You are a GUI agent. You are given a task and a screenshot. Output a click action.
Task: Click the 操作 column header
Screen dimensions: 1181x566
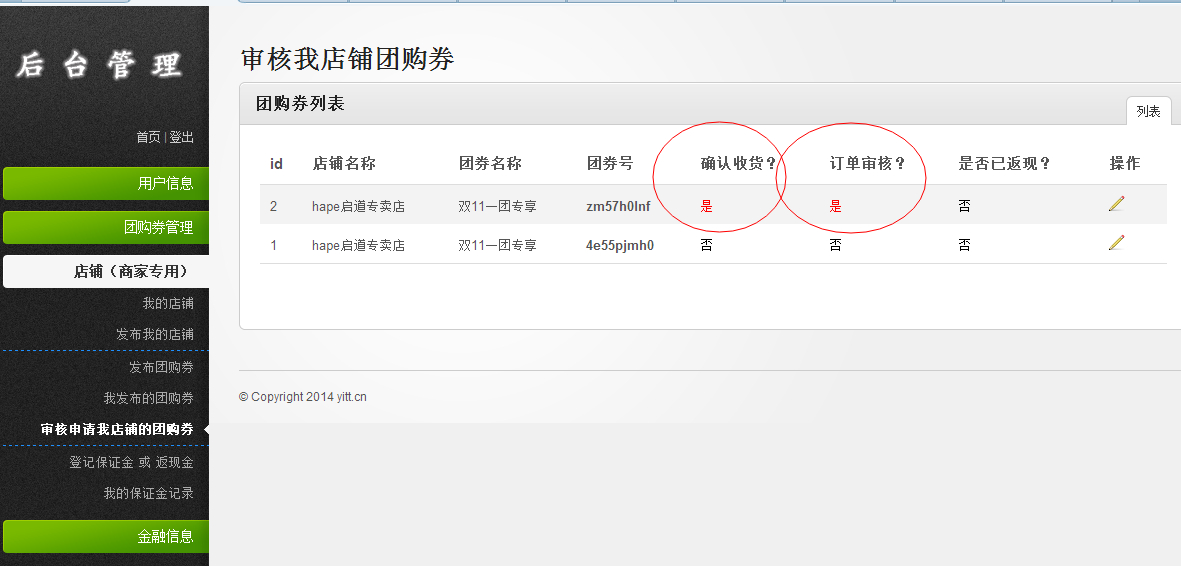(x=1125, y=164)
